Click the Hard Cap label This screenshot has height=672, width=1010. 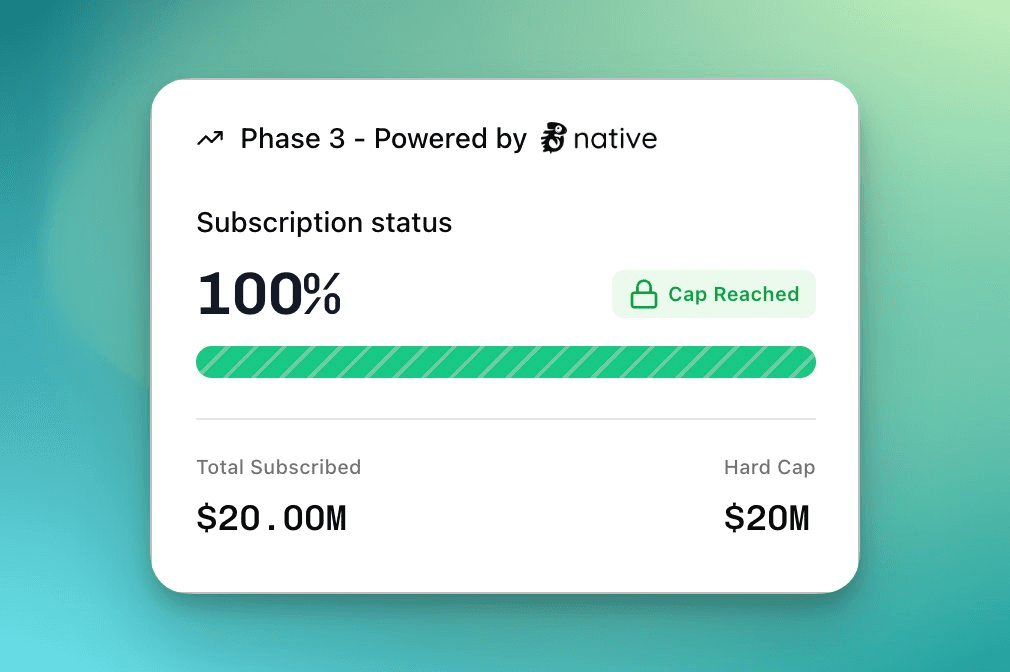tap(769, 467)
